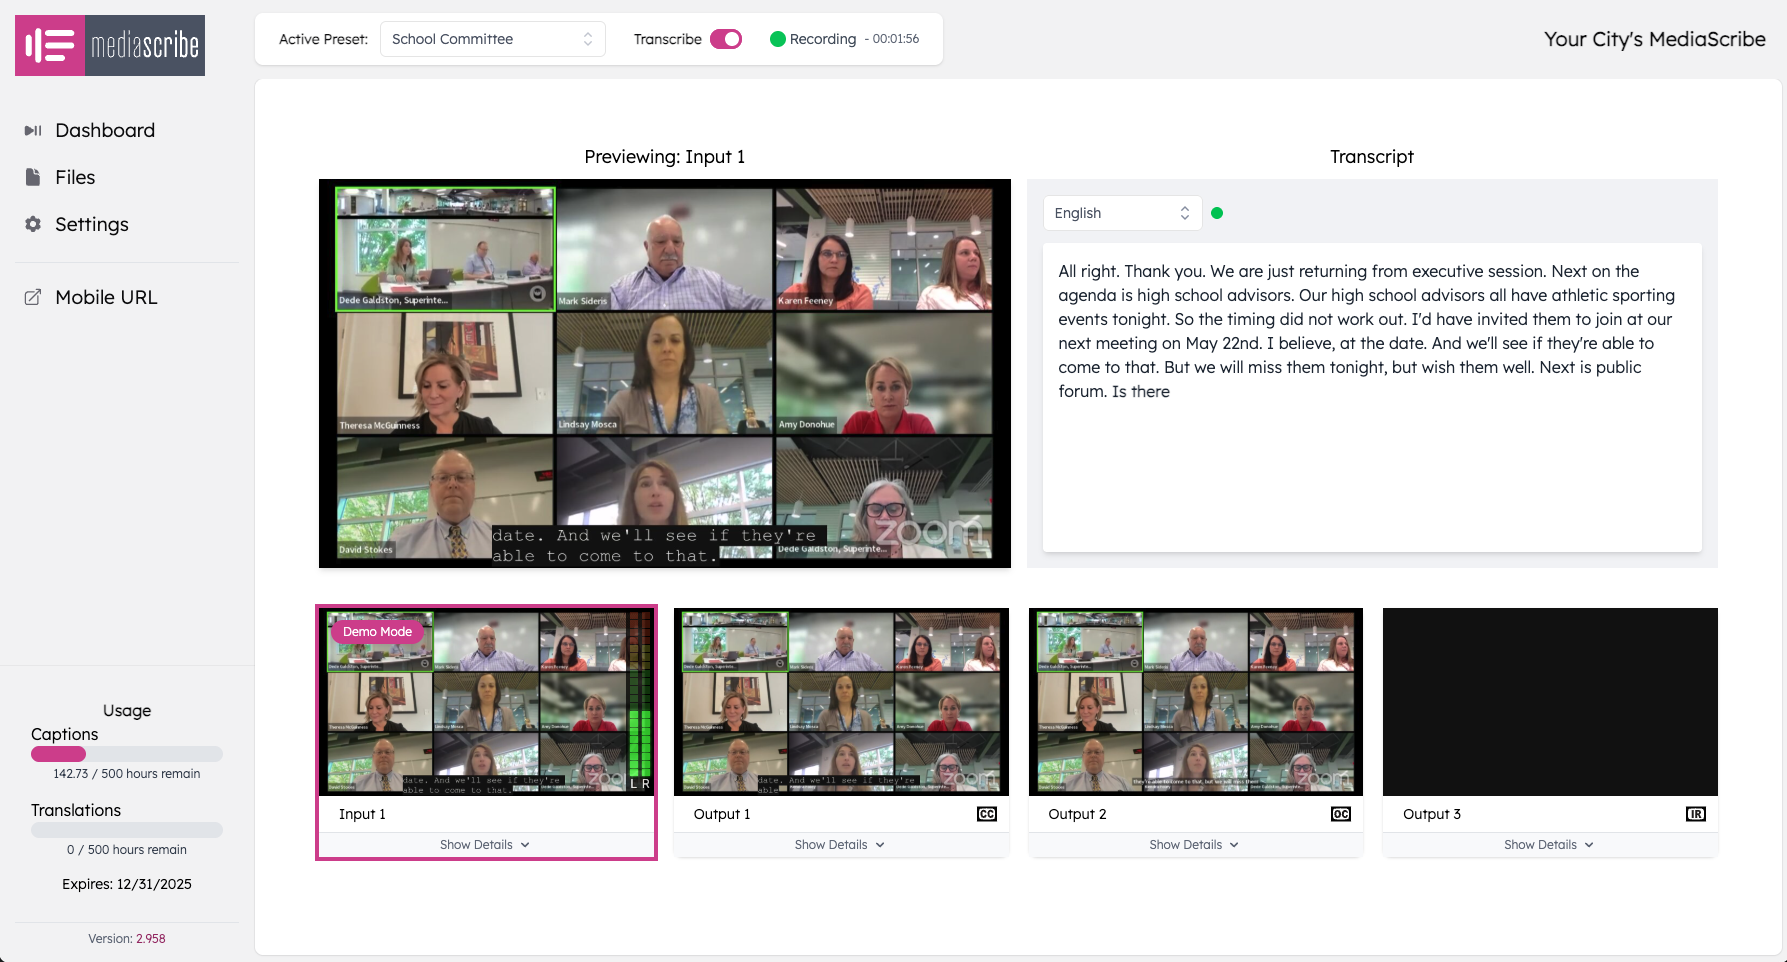Select the Output 2 preview tile

click(x=1195, y=701)
